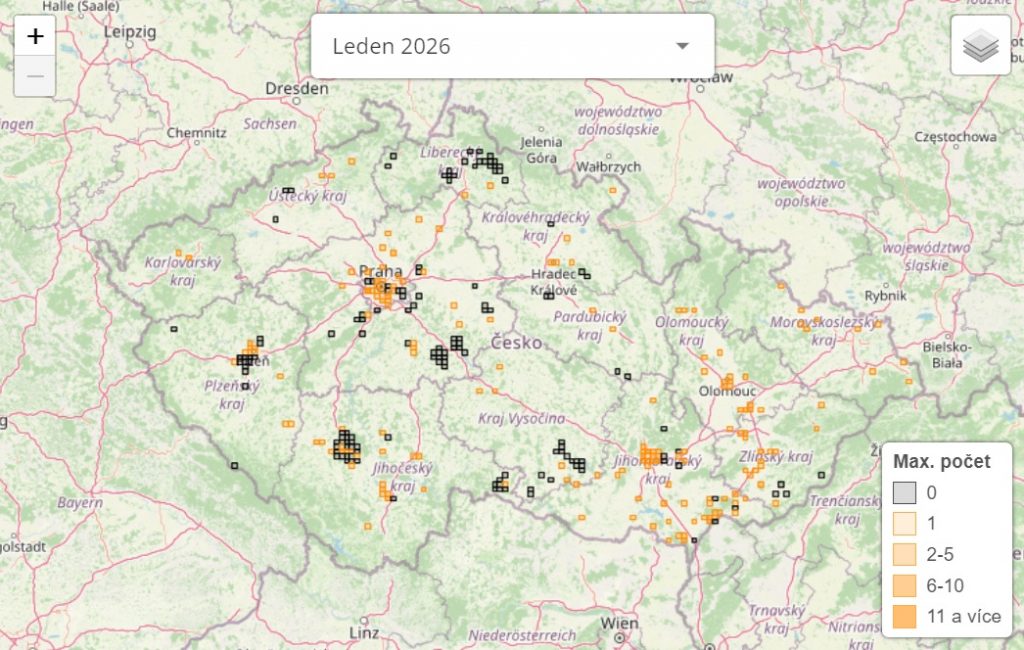Open the map layers control
Image resolution: width=1024 pixels, height=650 pixels.
pos(980,45)
